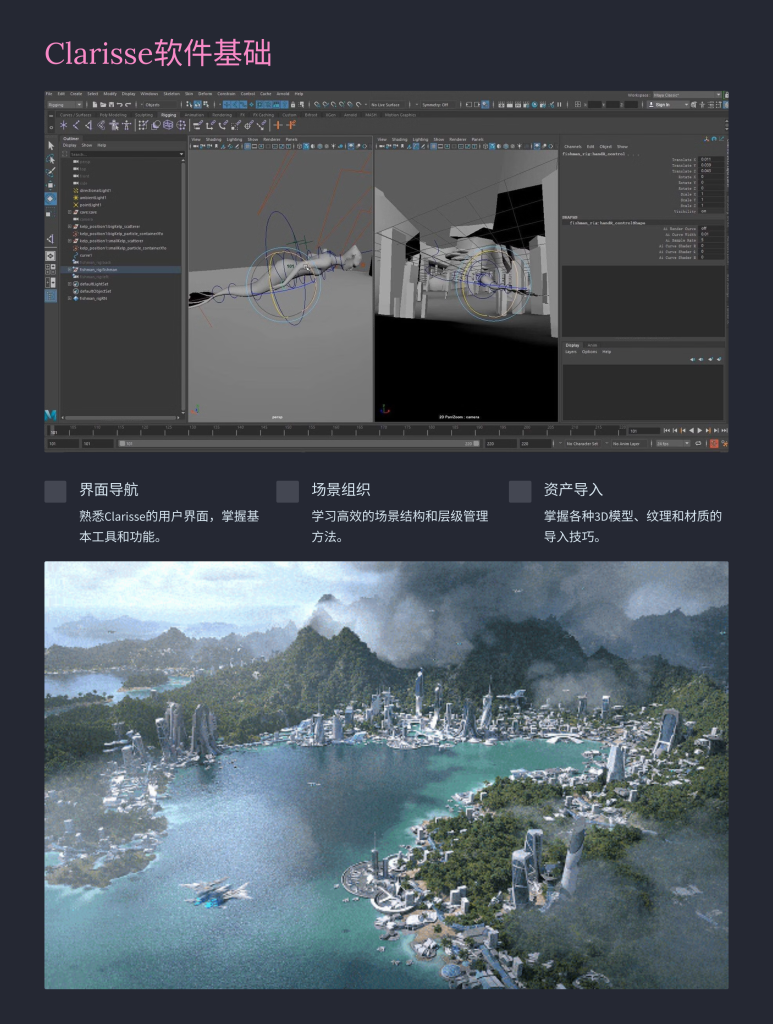Click go to start of playback range
This screenshot has height=1024, width=773.
click(667, 430)
